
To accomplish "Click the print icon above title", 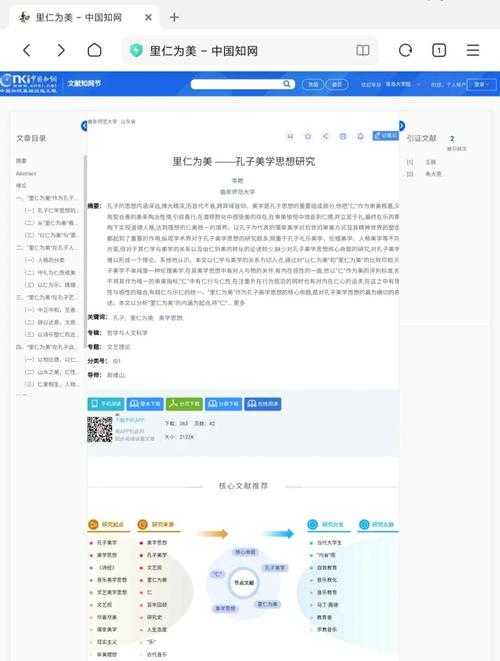I will (343, 136).
